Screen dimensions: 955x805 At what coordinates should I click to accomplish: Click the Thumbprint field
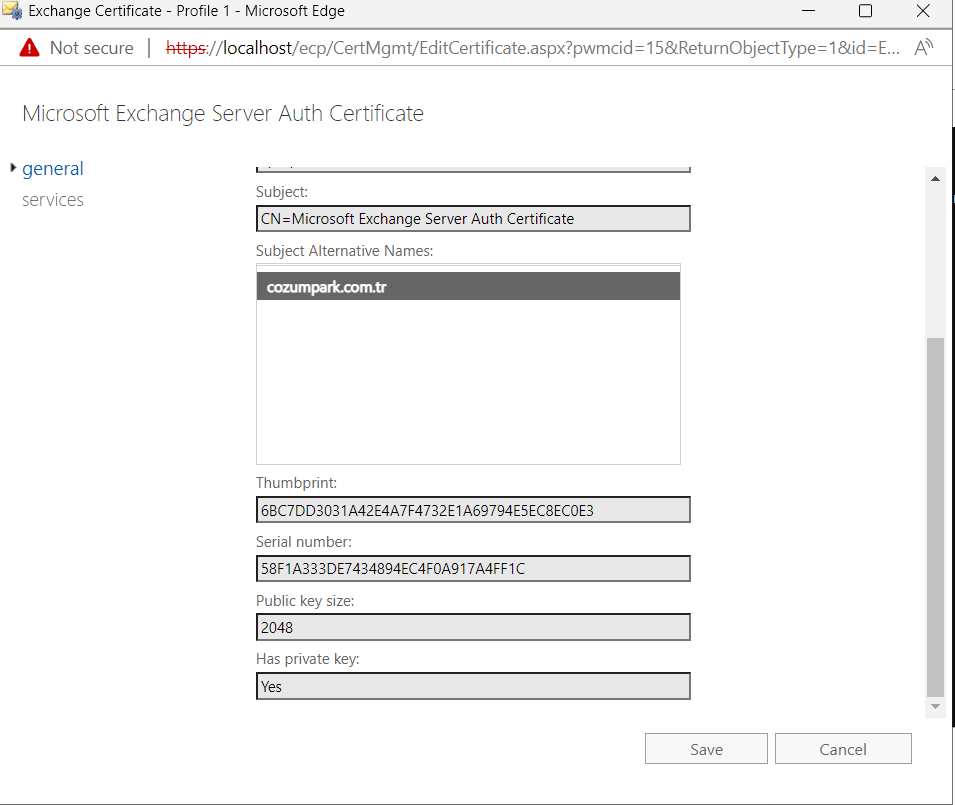473,510
